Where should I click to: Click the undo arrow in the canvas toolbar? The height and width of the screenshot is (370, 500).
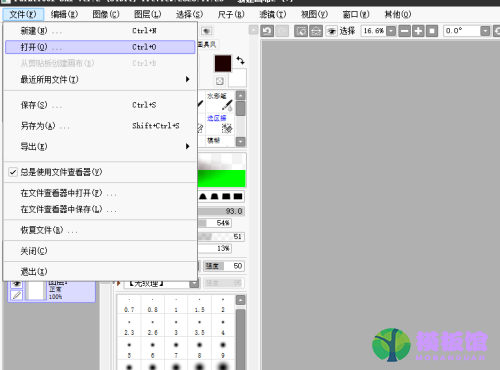pyautogui.click(x=267, y=31)
